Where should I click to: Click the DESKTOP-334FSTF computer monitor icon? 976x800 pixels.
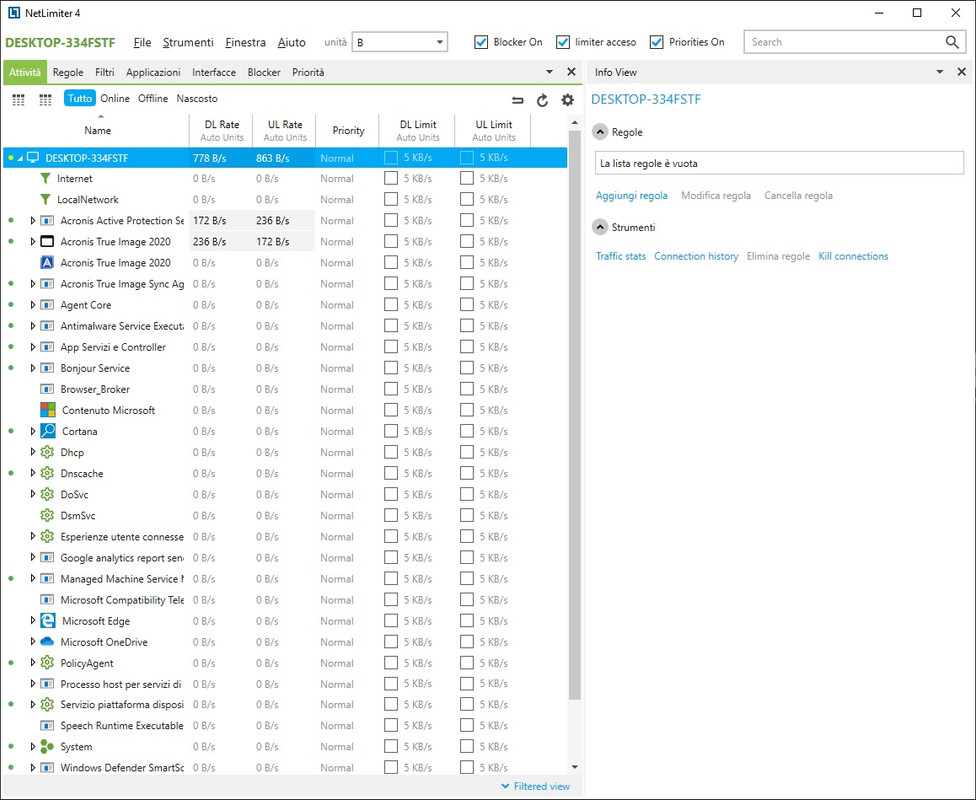point(33,158)
